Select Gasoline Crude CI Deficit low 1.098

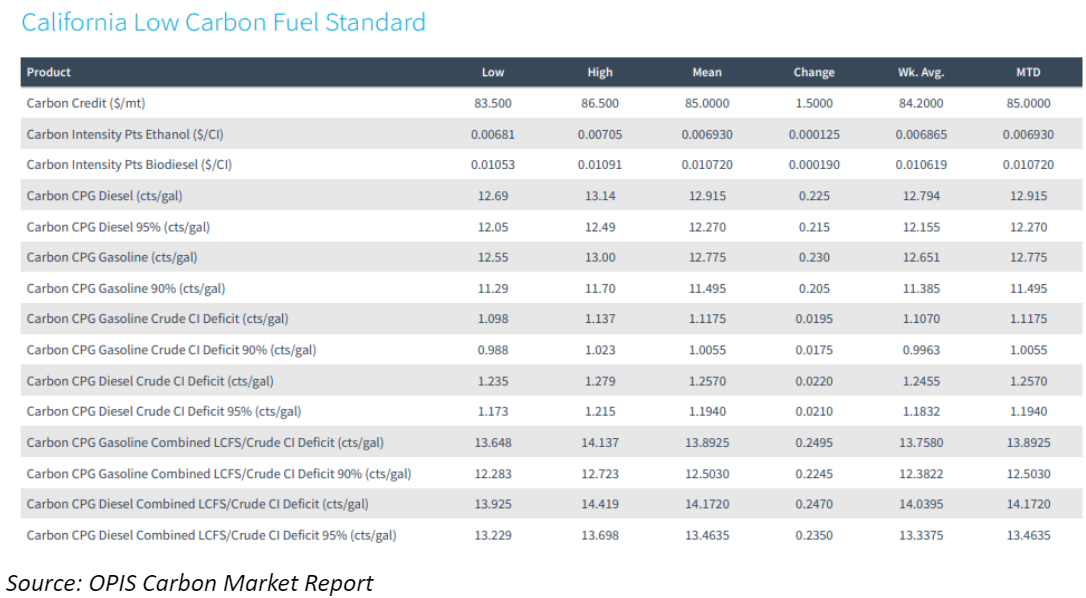click(492, 319)
